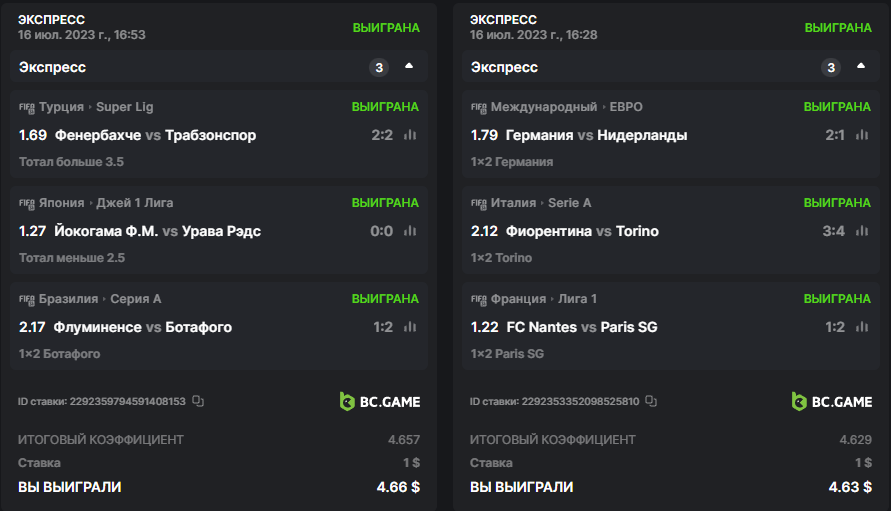Image resolution: width=891 pixels, height=511 pixels.
Task: Open statistics icon for Фенербахче vs Трабзонспор
Action: click(x=409, y=135)
